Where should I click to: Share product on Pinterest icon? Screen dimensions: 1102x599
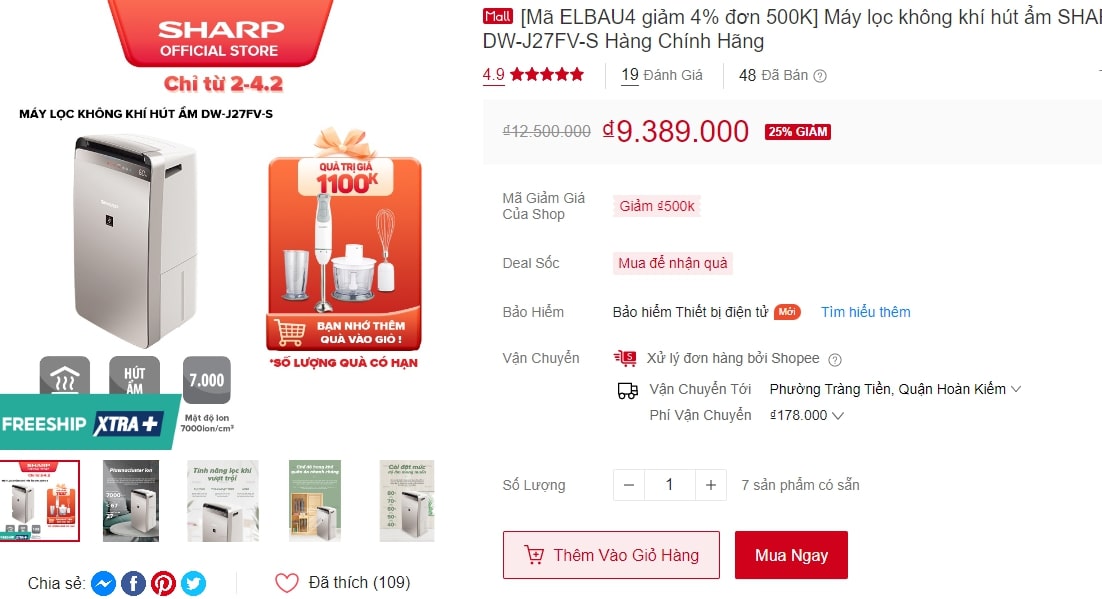point(164,584)
